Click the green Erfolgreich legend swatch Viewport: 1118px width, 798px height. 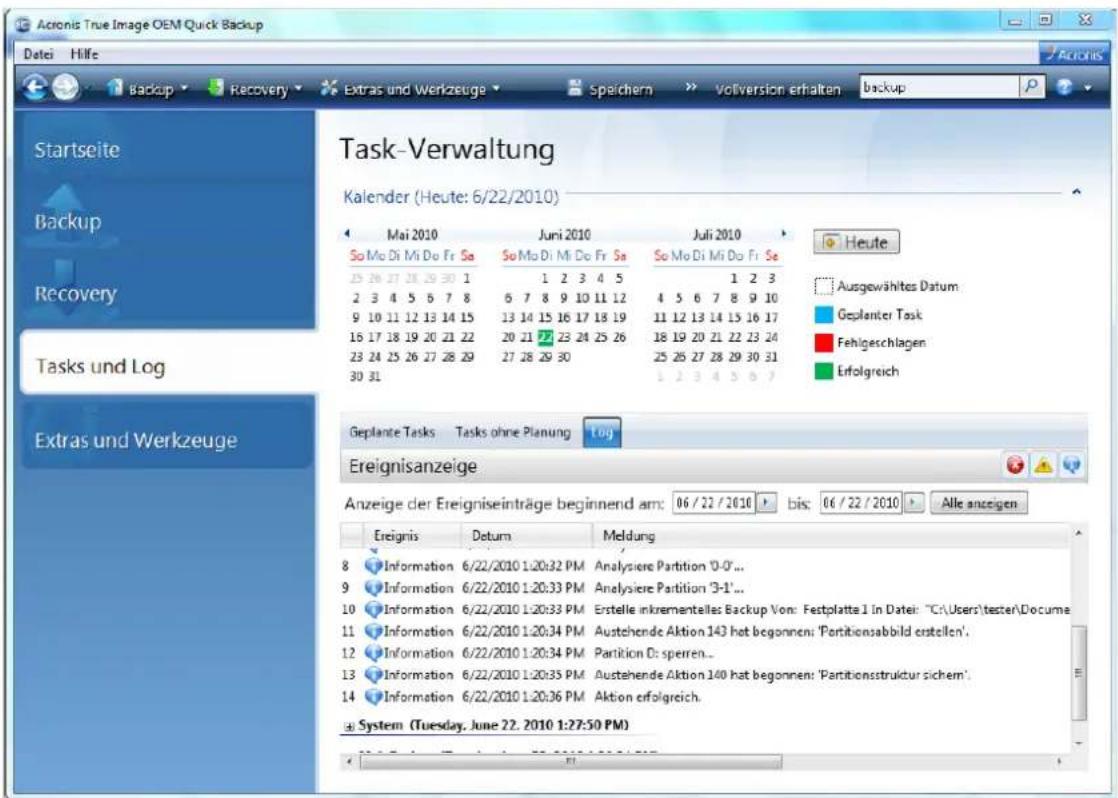824,372
